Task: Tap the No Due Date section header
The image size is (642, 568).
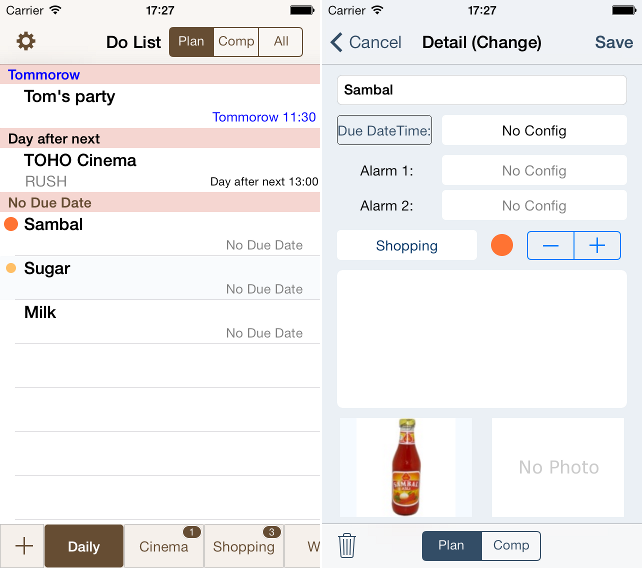Action: point(160,202)
